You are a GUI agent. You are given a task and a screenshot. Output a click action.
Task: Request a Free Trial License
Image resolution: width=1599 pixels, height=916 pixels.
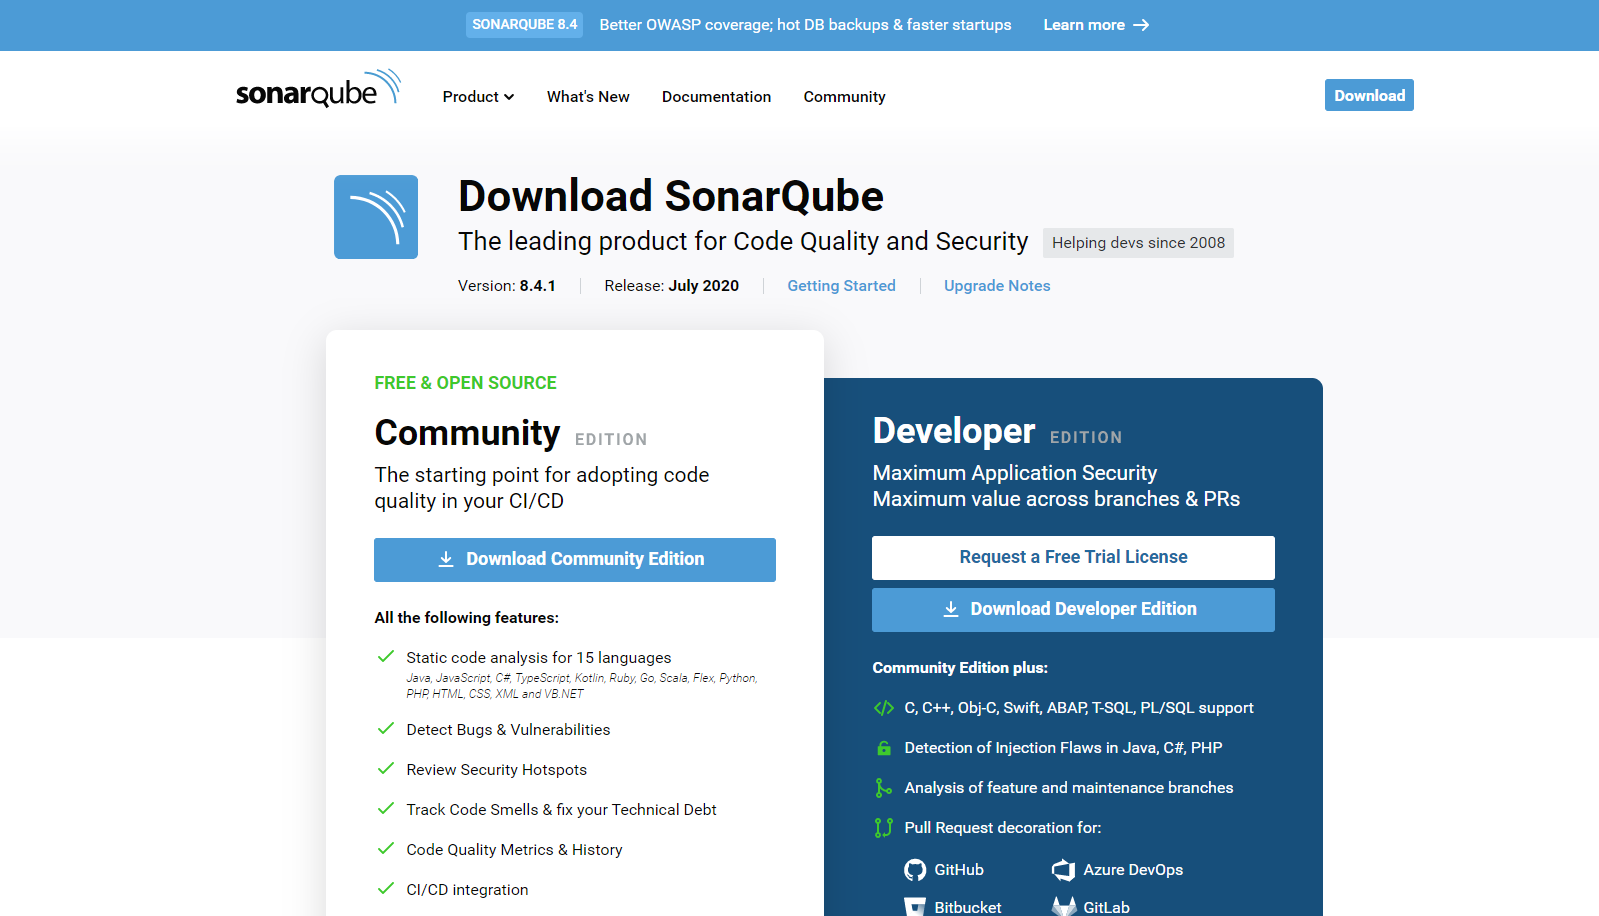pos(1073,558)
